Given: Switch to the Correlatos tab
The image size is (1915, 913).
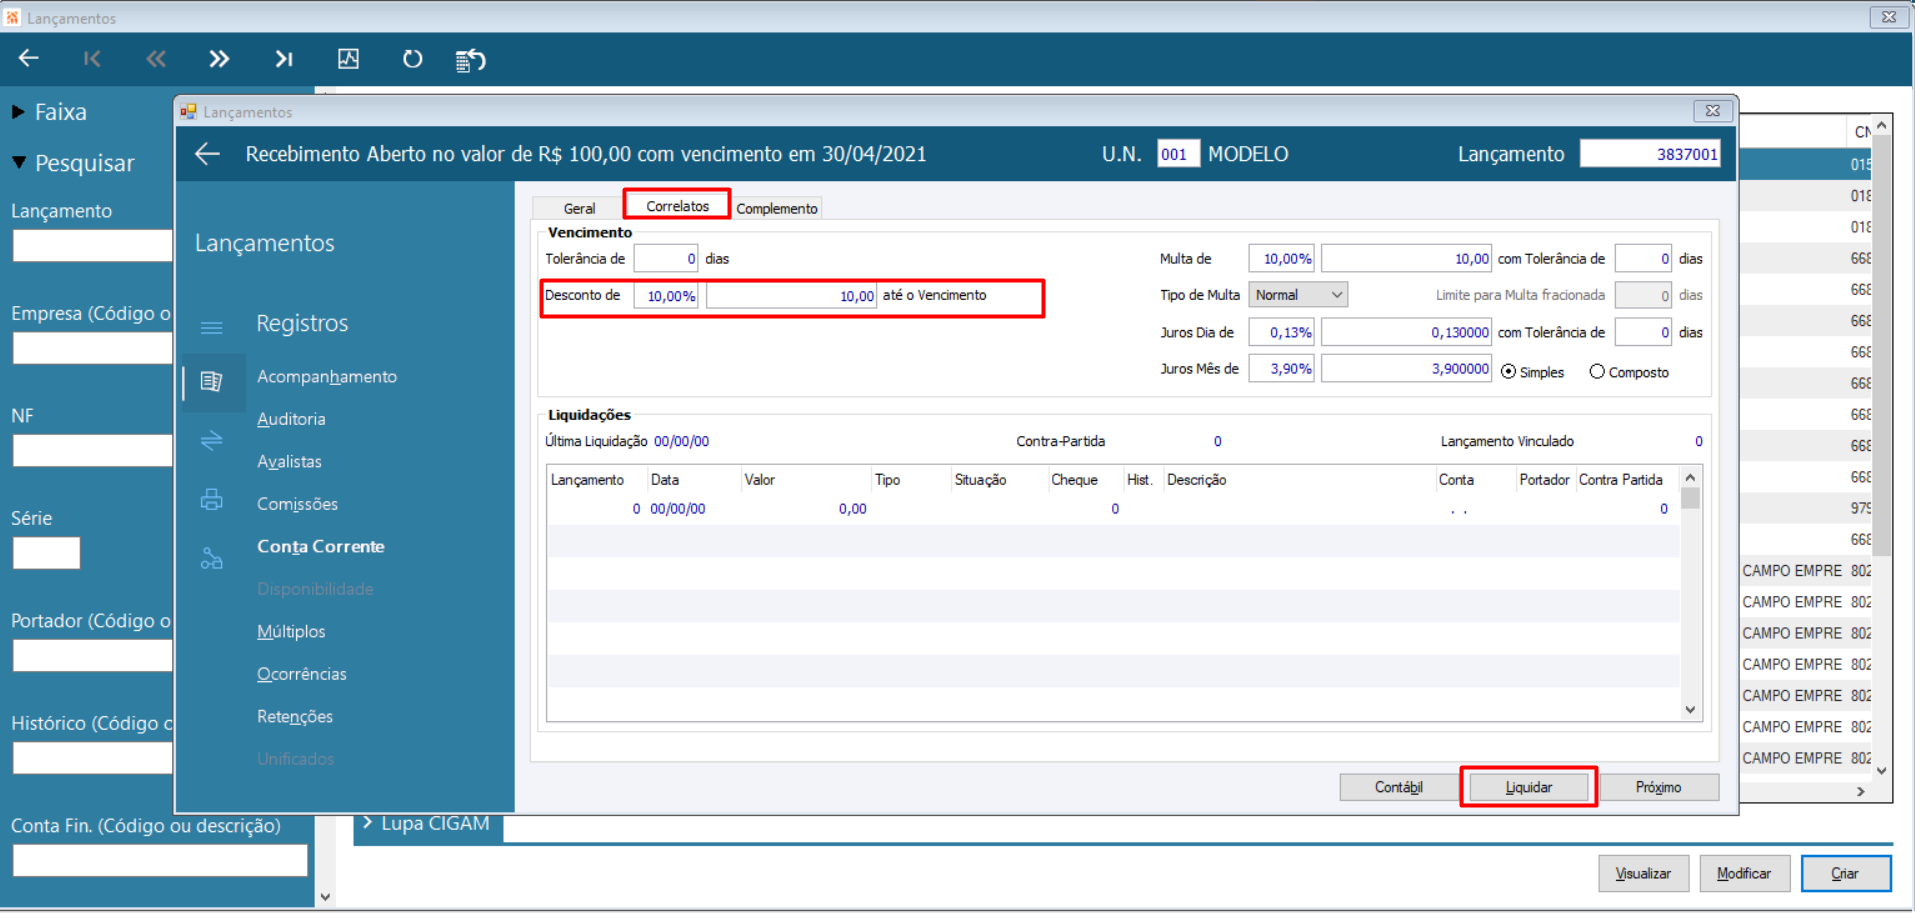Looking at the screenshot, I should coord(677,205).
